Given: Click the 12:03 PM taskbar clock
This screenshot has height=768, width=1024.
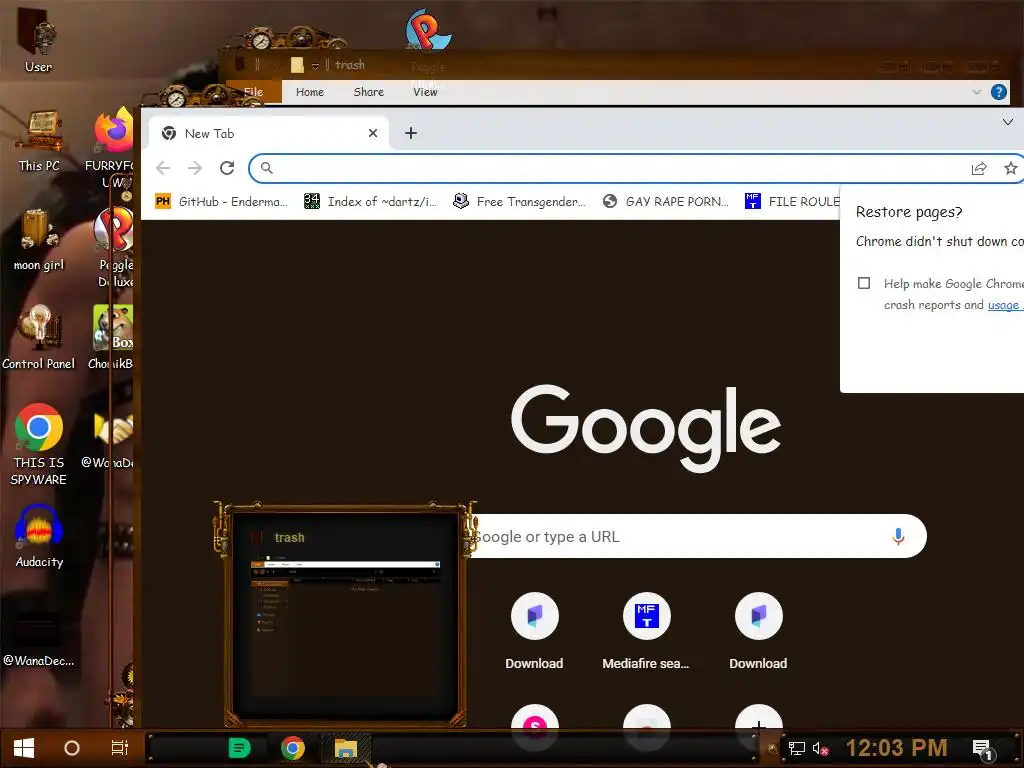Looking at the screenshot, I should pyautogui.click(x=896, y=748).
